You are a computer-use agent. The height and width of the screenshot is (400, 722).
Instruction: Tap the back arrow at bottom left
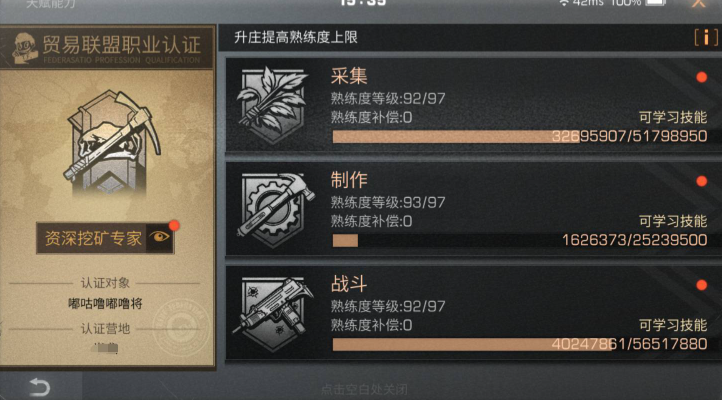click(40, 387)
